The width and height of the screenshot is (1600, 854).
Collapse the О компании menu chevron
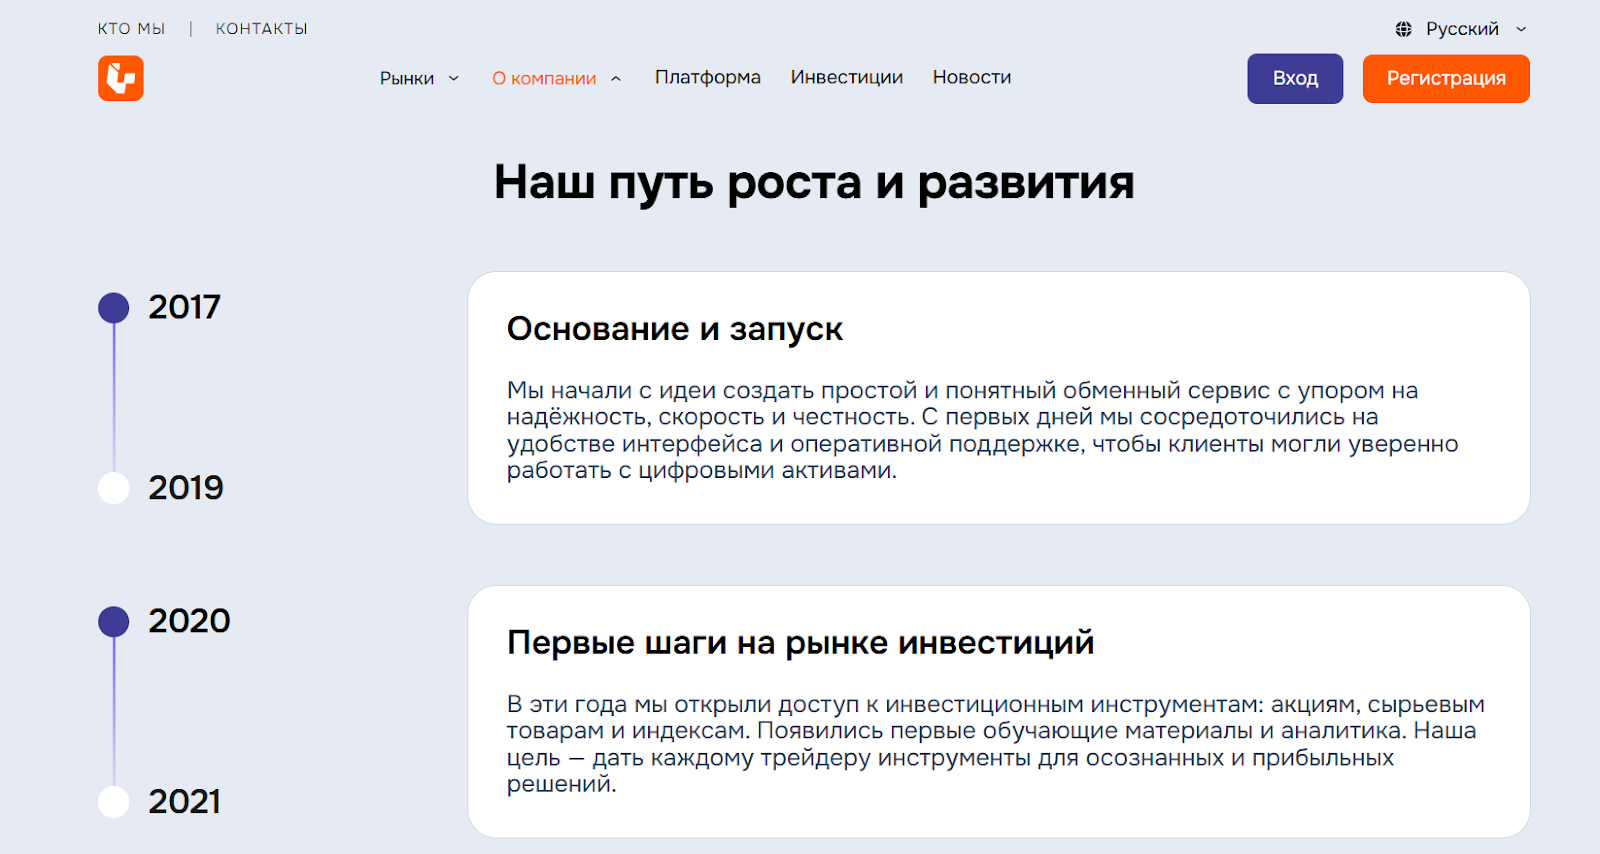point(616,79)
